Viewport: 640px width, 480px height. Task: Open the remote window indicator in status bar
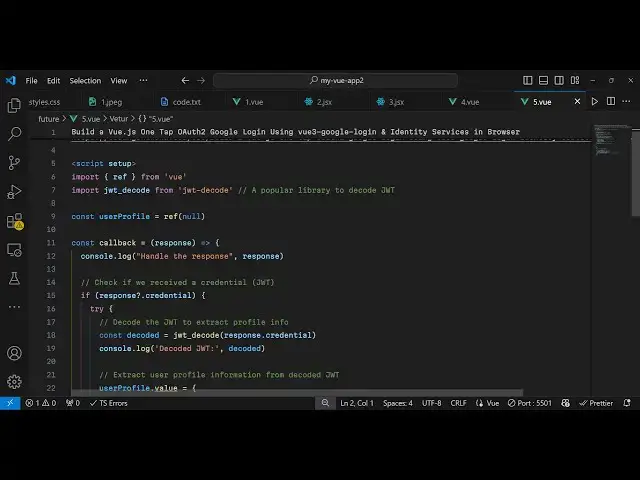[10, 403]
